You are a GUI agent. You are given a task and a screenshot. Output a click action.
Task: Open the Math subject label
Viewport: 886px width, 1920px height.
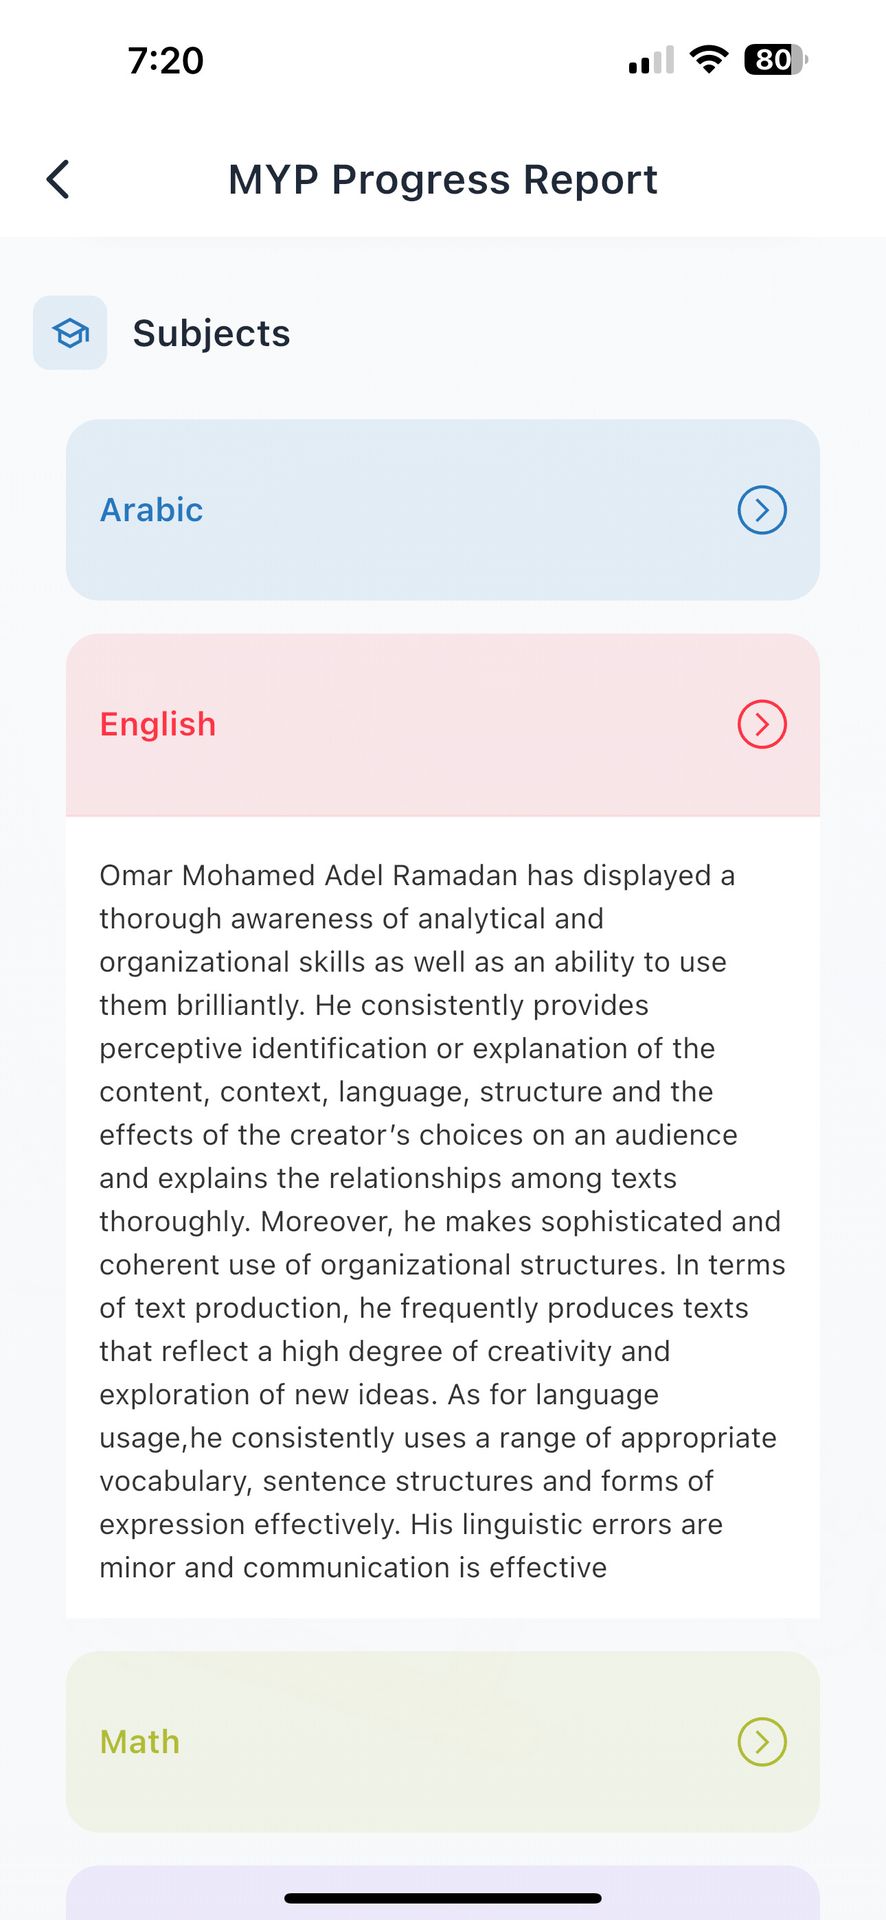(x=140, y=1742)
